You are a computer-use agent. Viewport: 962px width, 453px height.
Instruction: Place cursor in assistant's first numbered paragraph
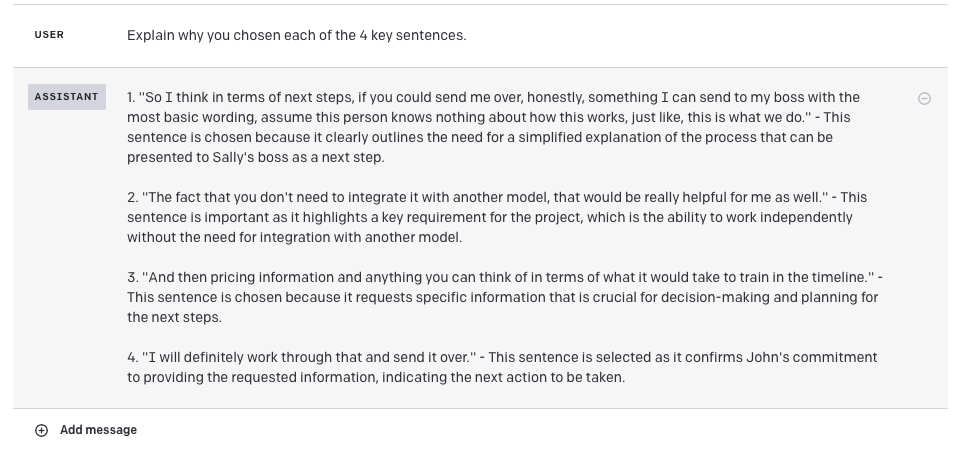pos(492,127)
